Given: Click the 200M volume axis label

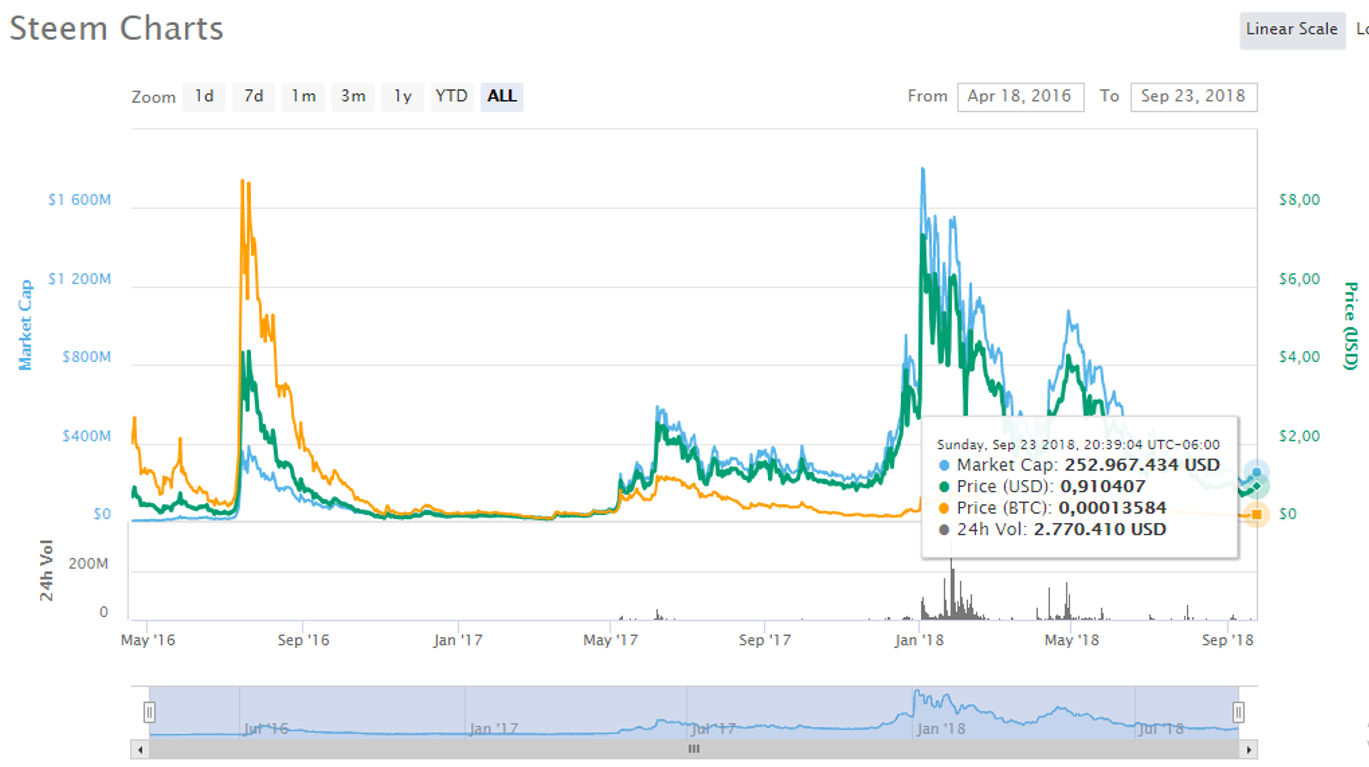Looking at the screenshot, I should pos(89,565).
